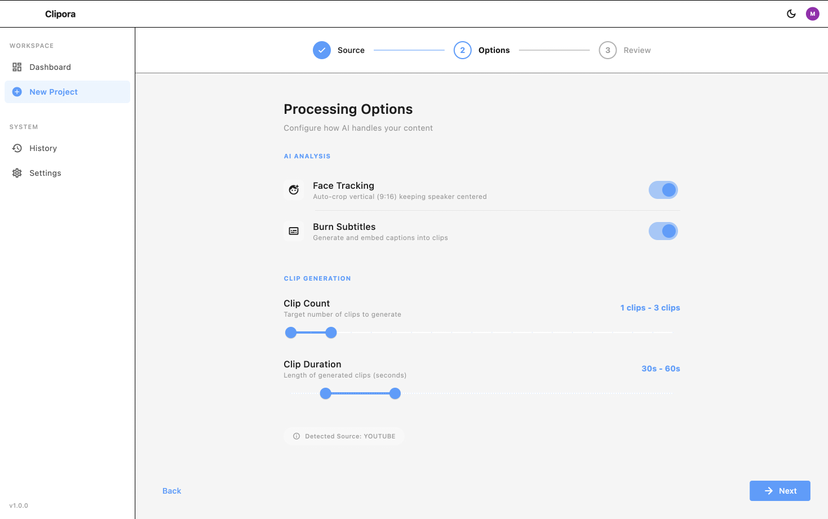828x519 pixels.
Task: Open Dashboard from the sidebar
Action: pos(50,67)
